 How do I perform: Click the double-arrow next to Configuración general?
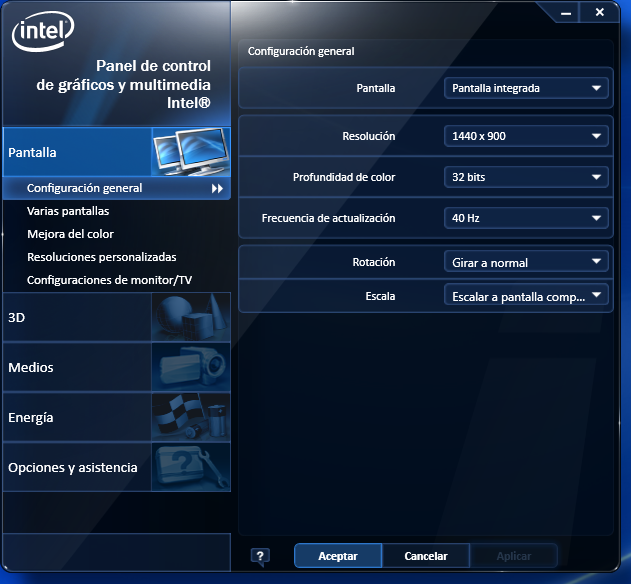(x=216, y=188)
